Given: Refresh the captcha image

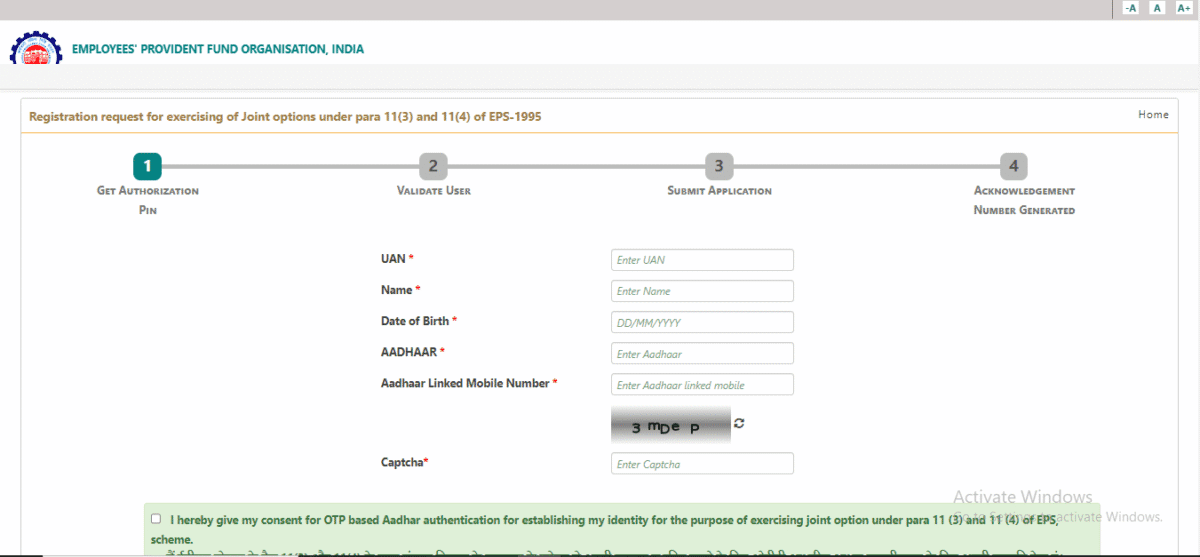Looking at the screenshot, I should coord(739,423).
